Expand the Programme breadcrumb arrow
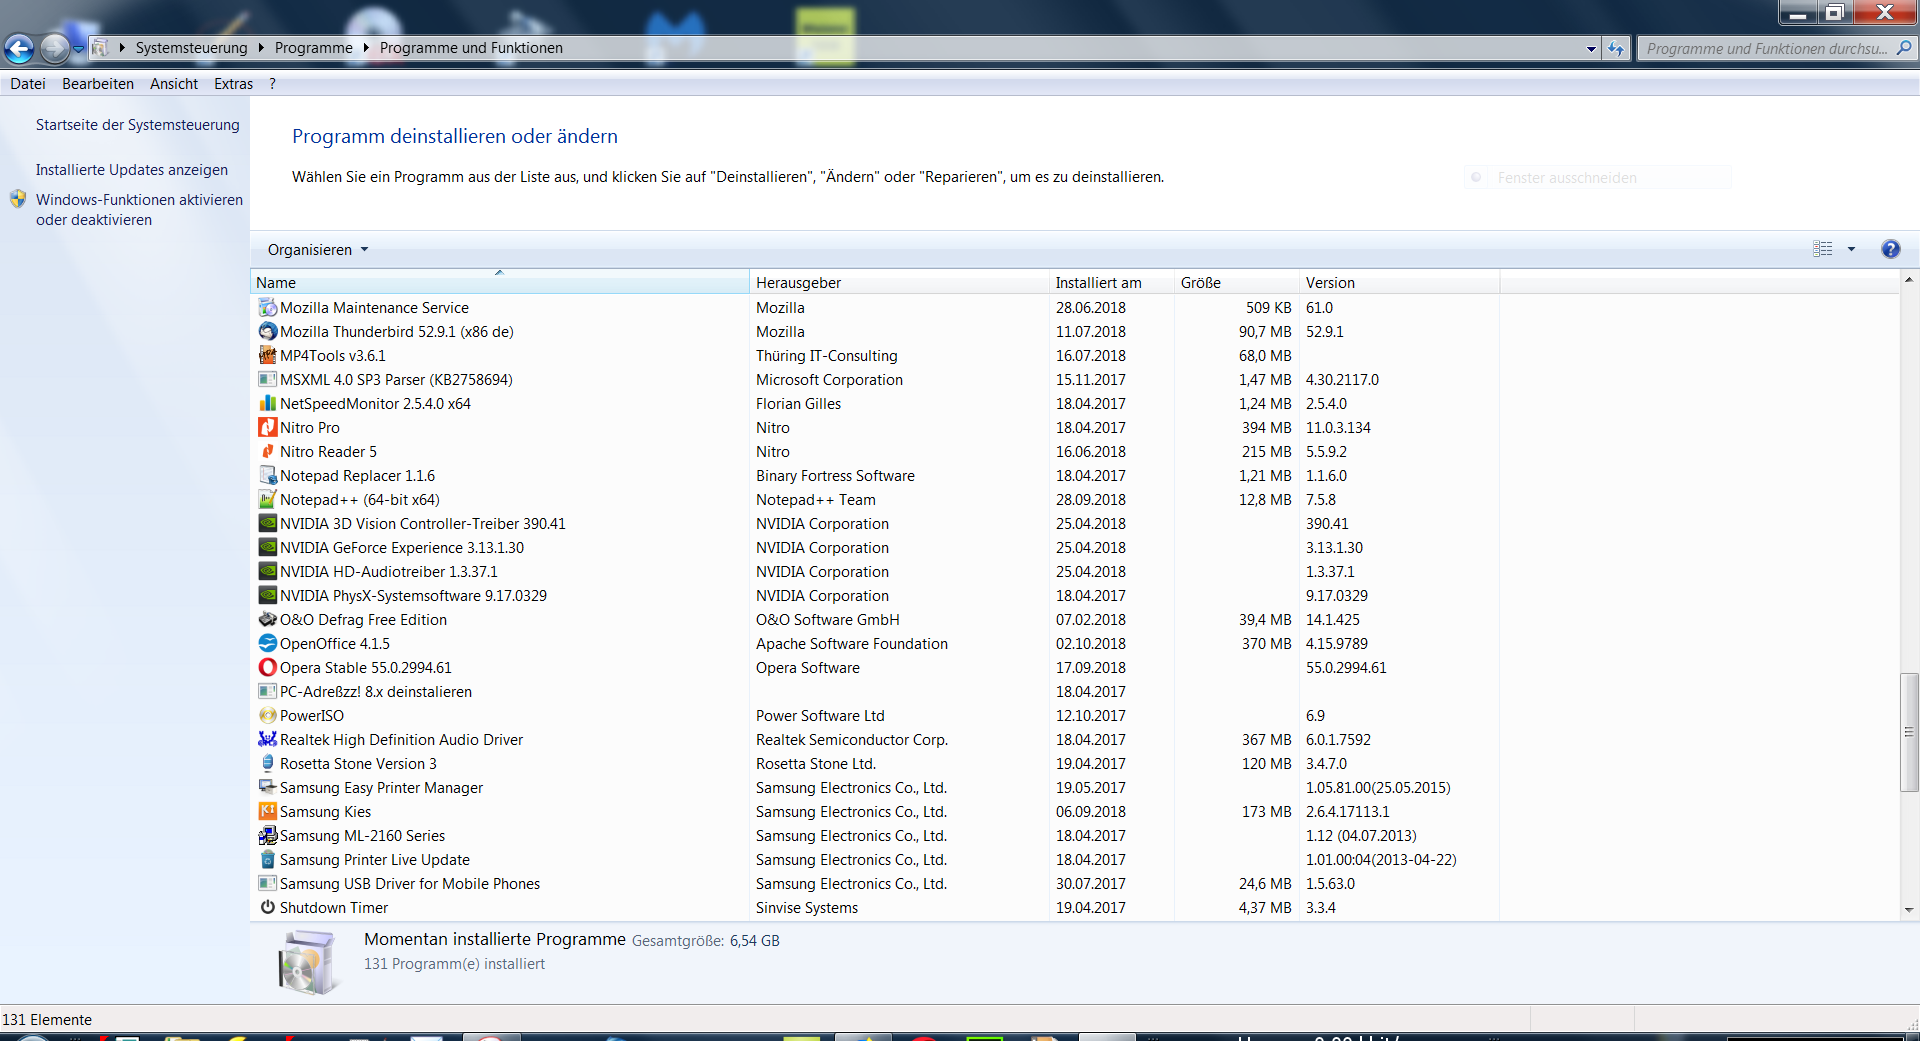This screenshot has height=1041, width=1920. [x=366, y=47]
